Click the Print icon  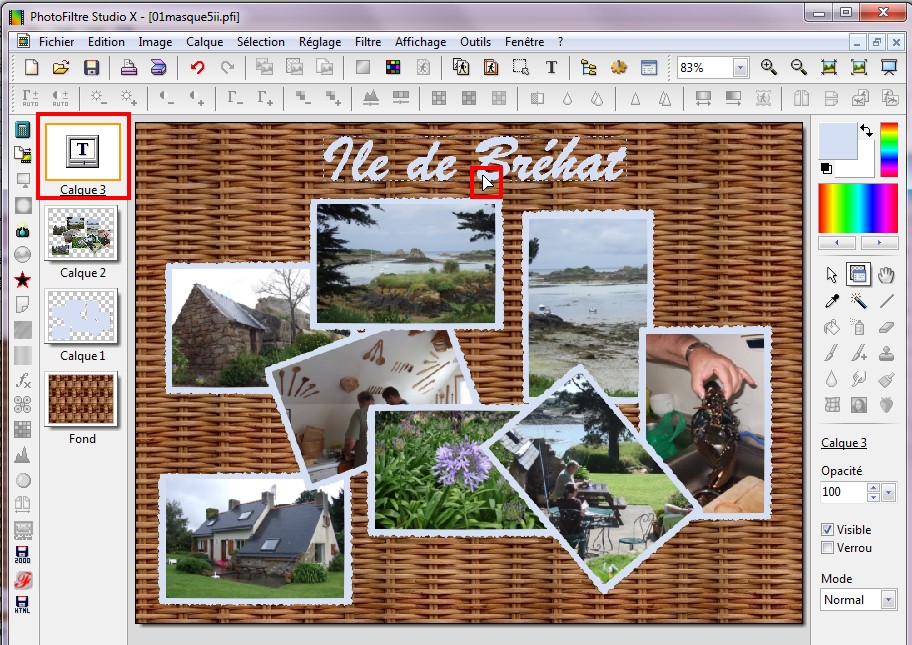[x=129, y=67]
